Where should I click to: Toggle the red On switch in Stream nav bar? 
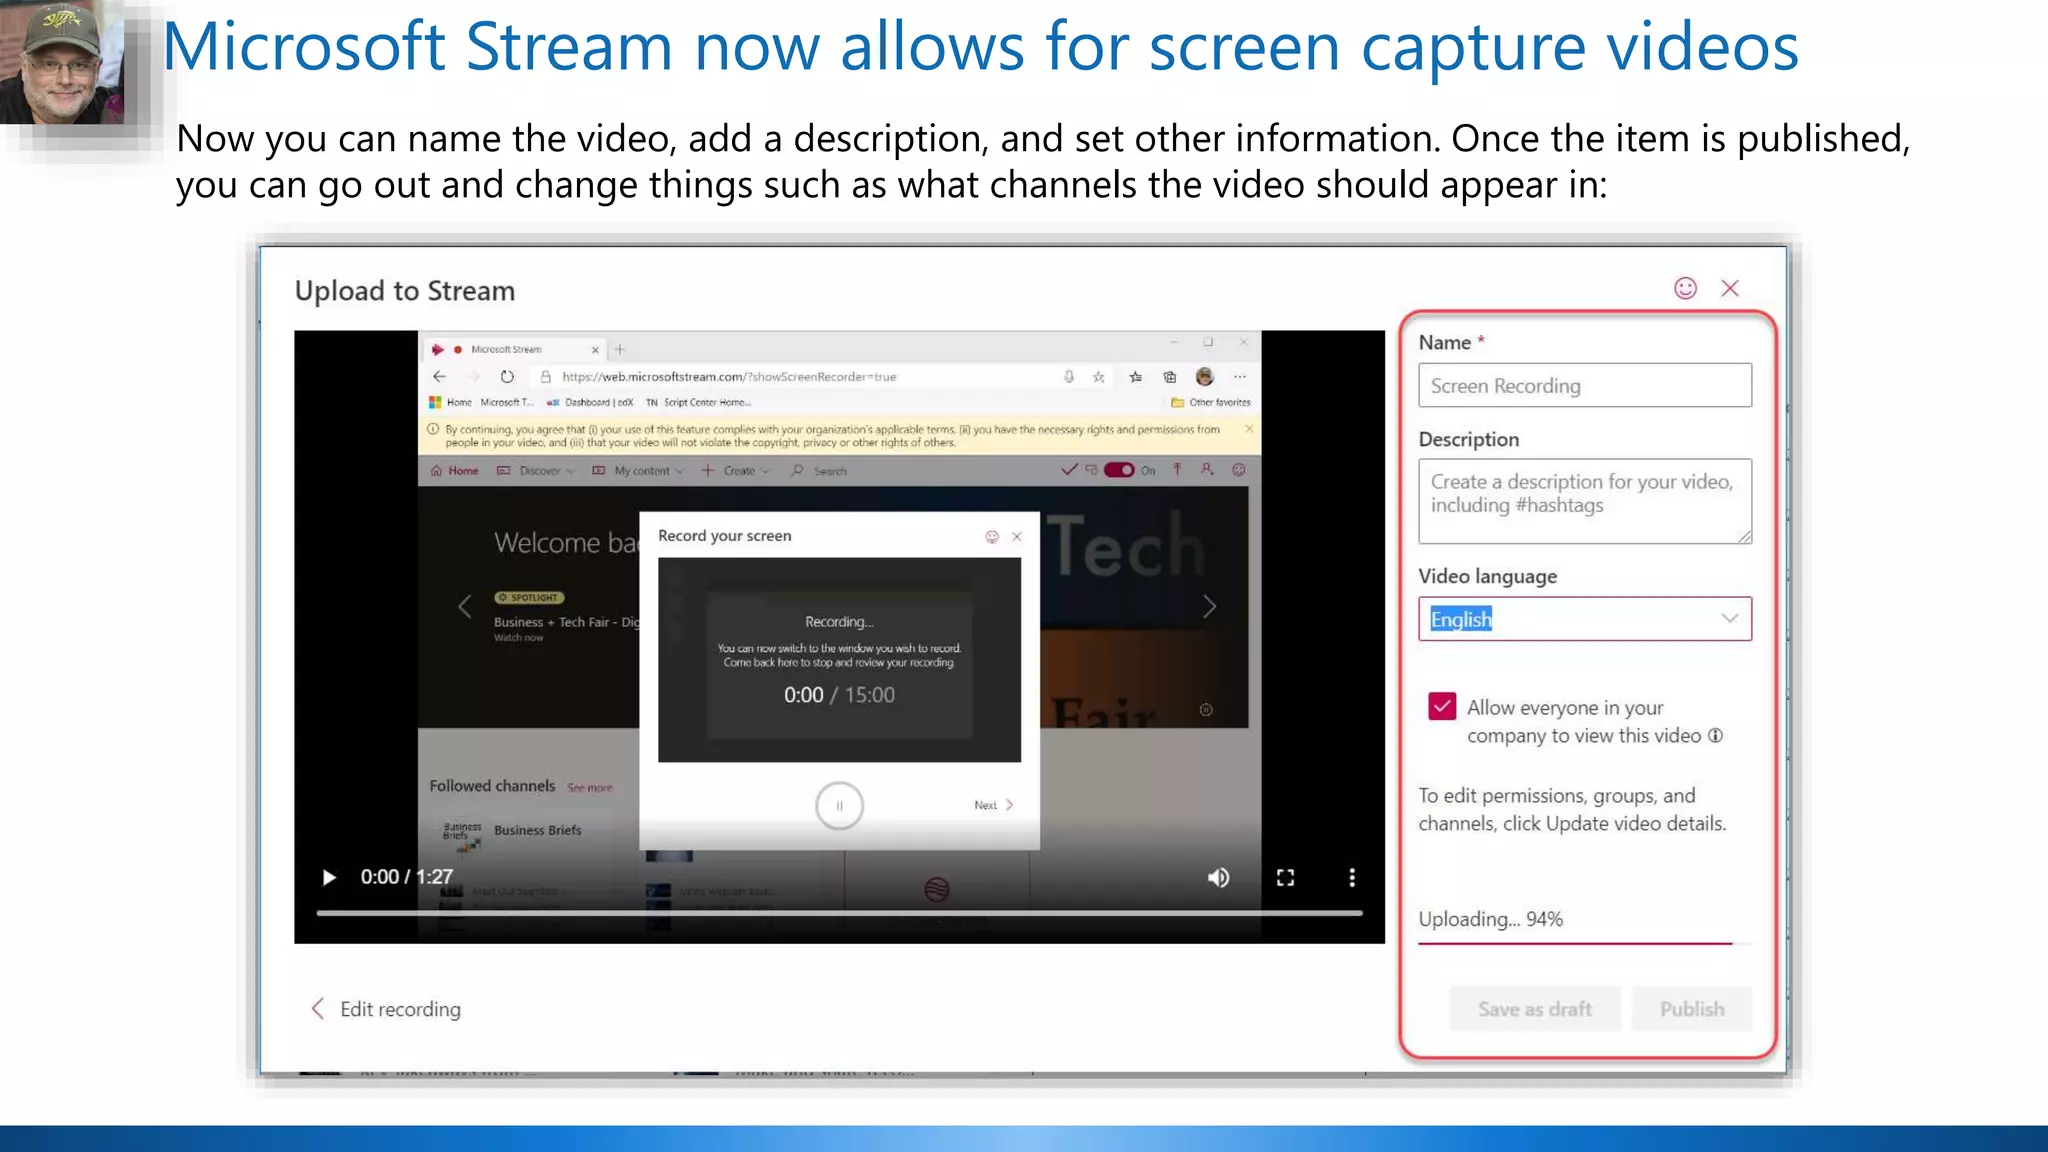tap(1119, 470)
